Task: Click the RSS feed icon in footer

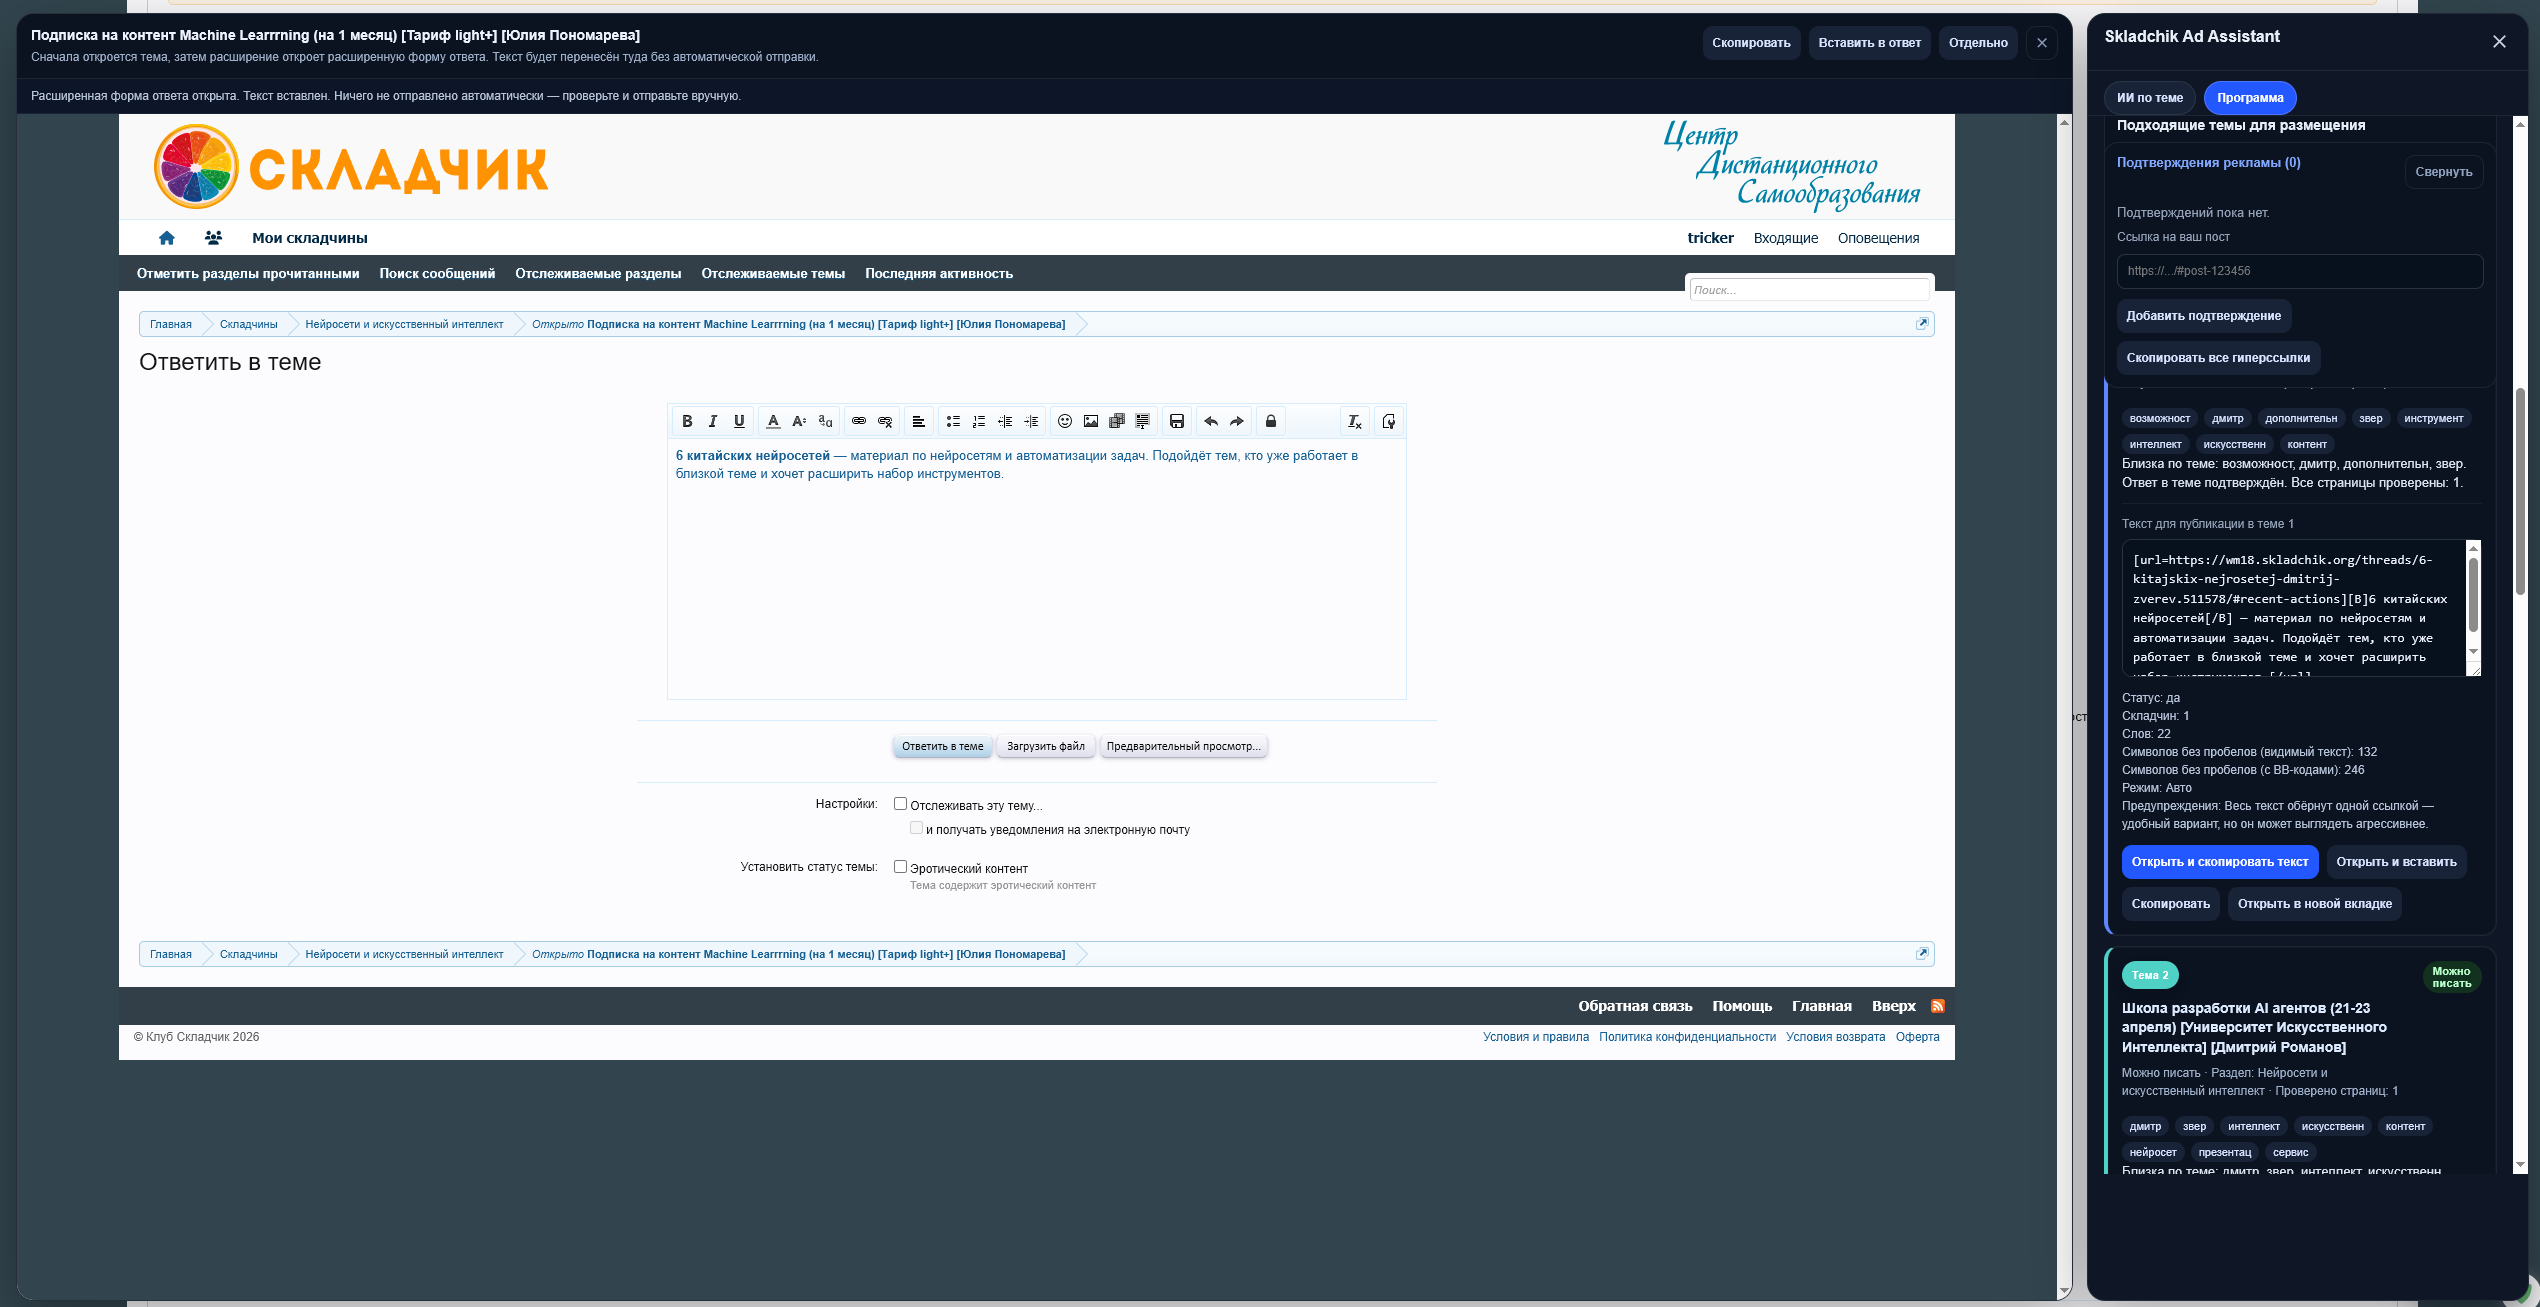Action: pyautogui.click(x=1938, y=1006)
